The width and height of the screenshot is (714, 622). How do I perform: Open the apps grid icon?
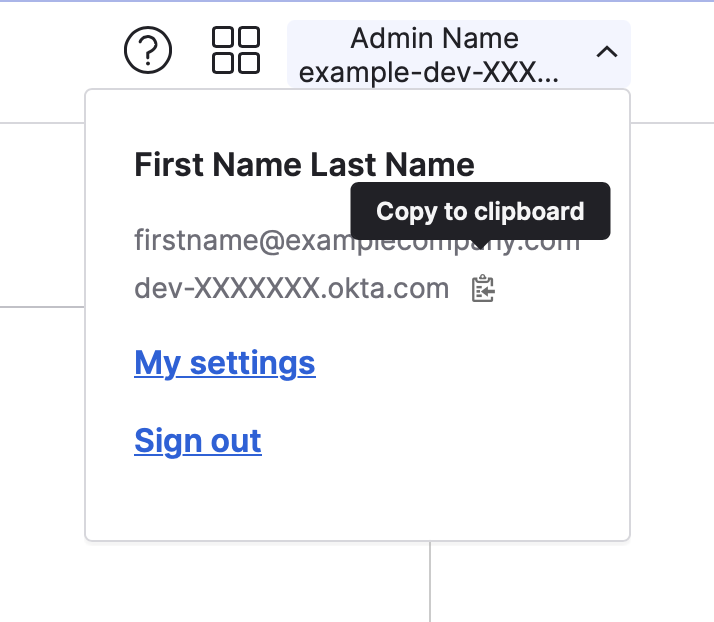tap(236, 50)
